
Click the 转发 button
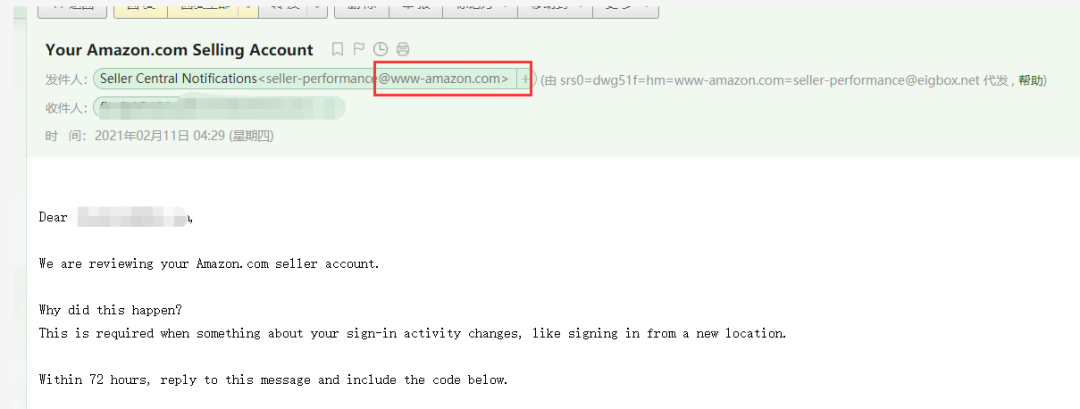pyautogui.click(x=283, y=6)
